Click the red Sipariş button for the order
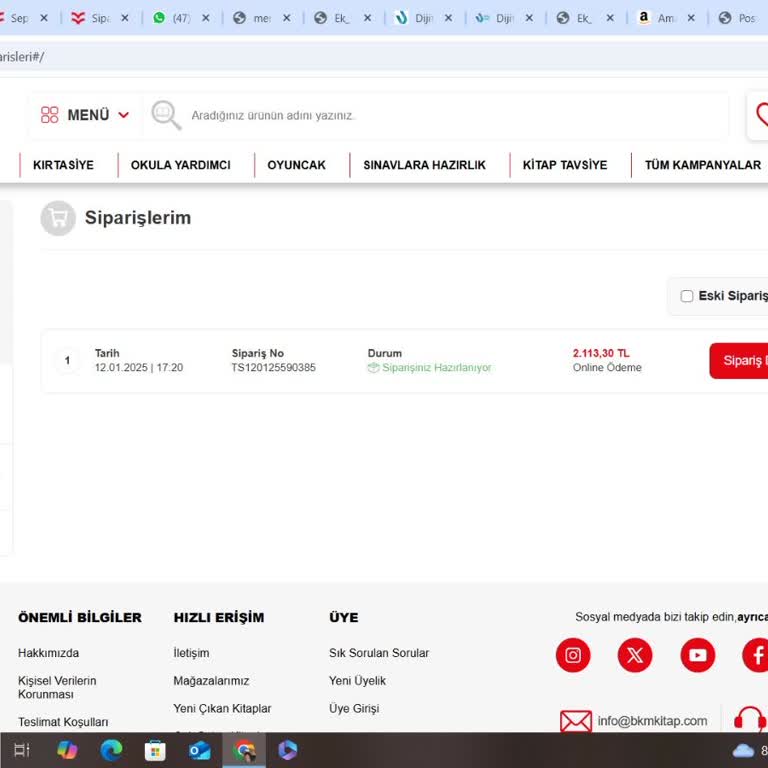Image resolution: width=768 pixels, height=768 pixels. [740, 360]
